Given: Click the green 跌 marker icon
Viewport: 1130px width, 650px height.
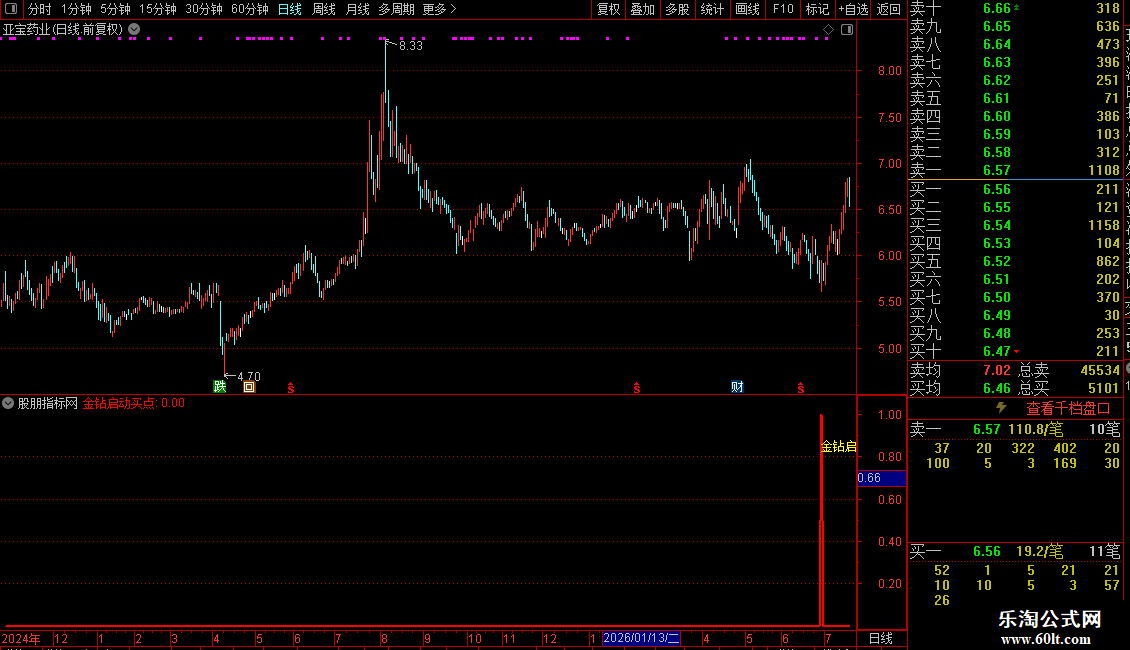Looking at the screenshot, I should click(220, 387).
